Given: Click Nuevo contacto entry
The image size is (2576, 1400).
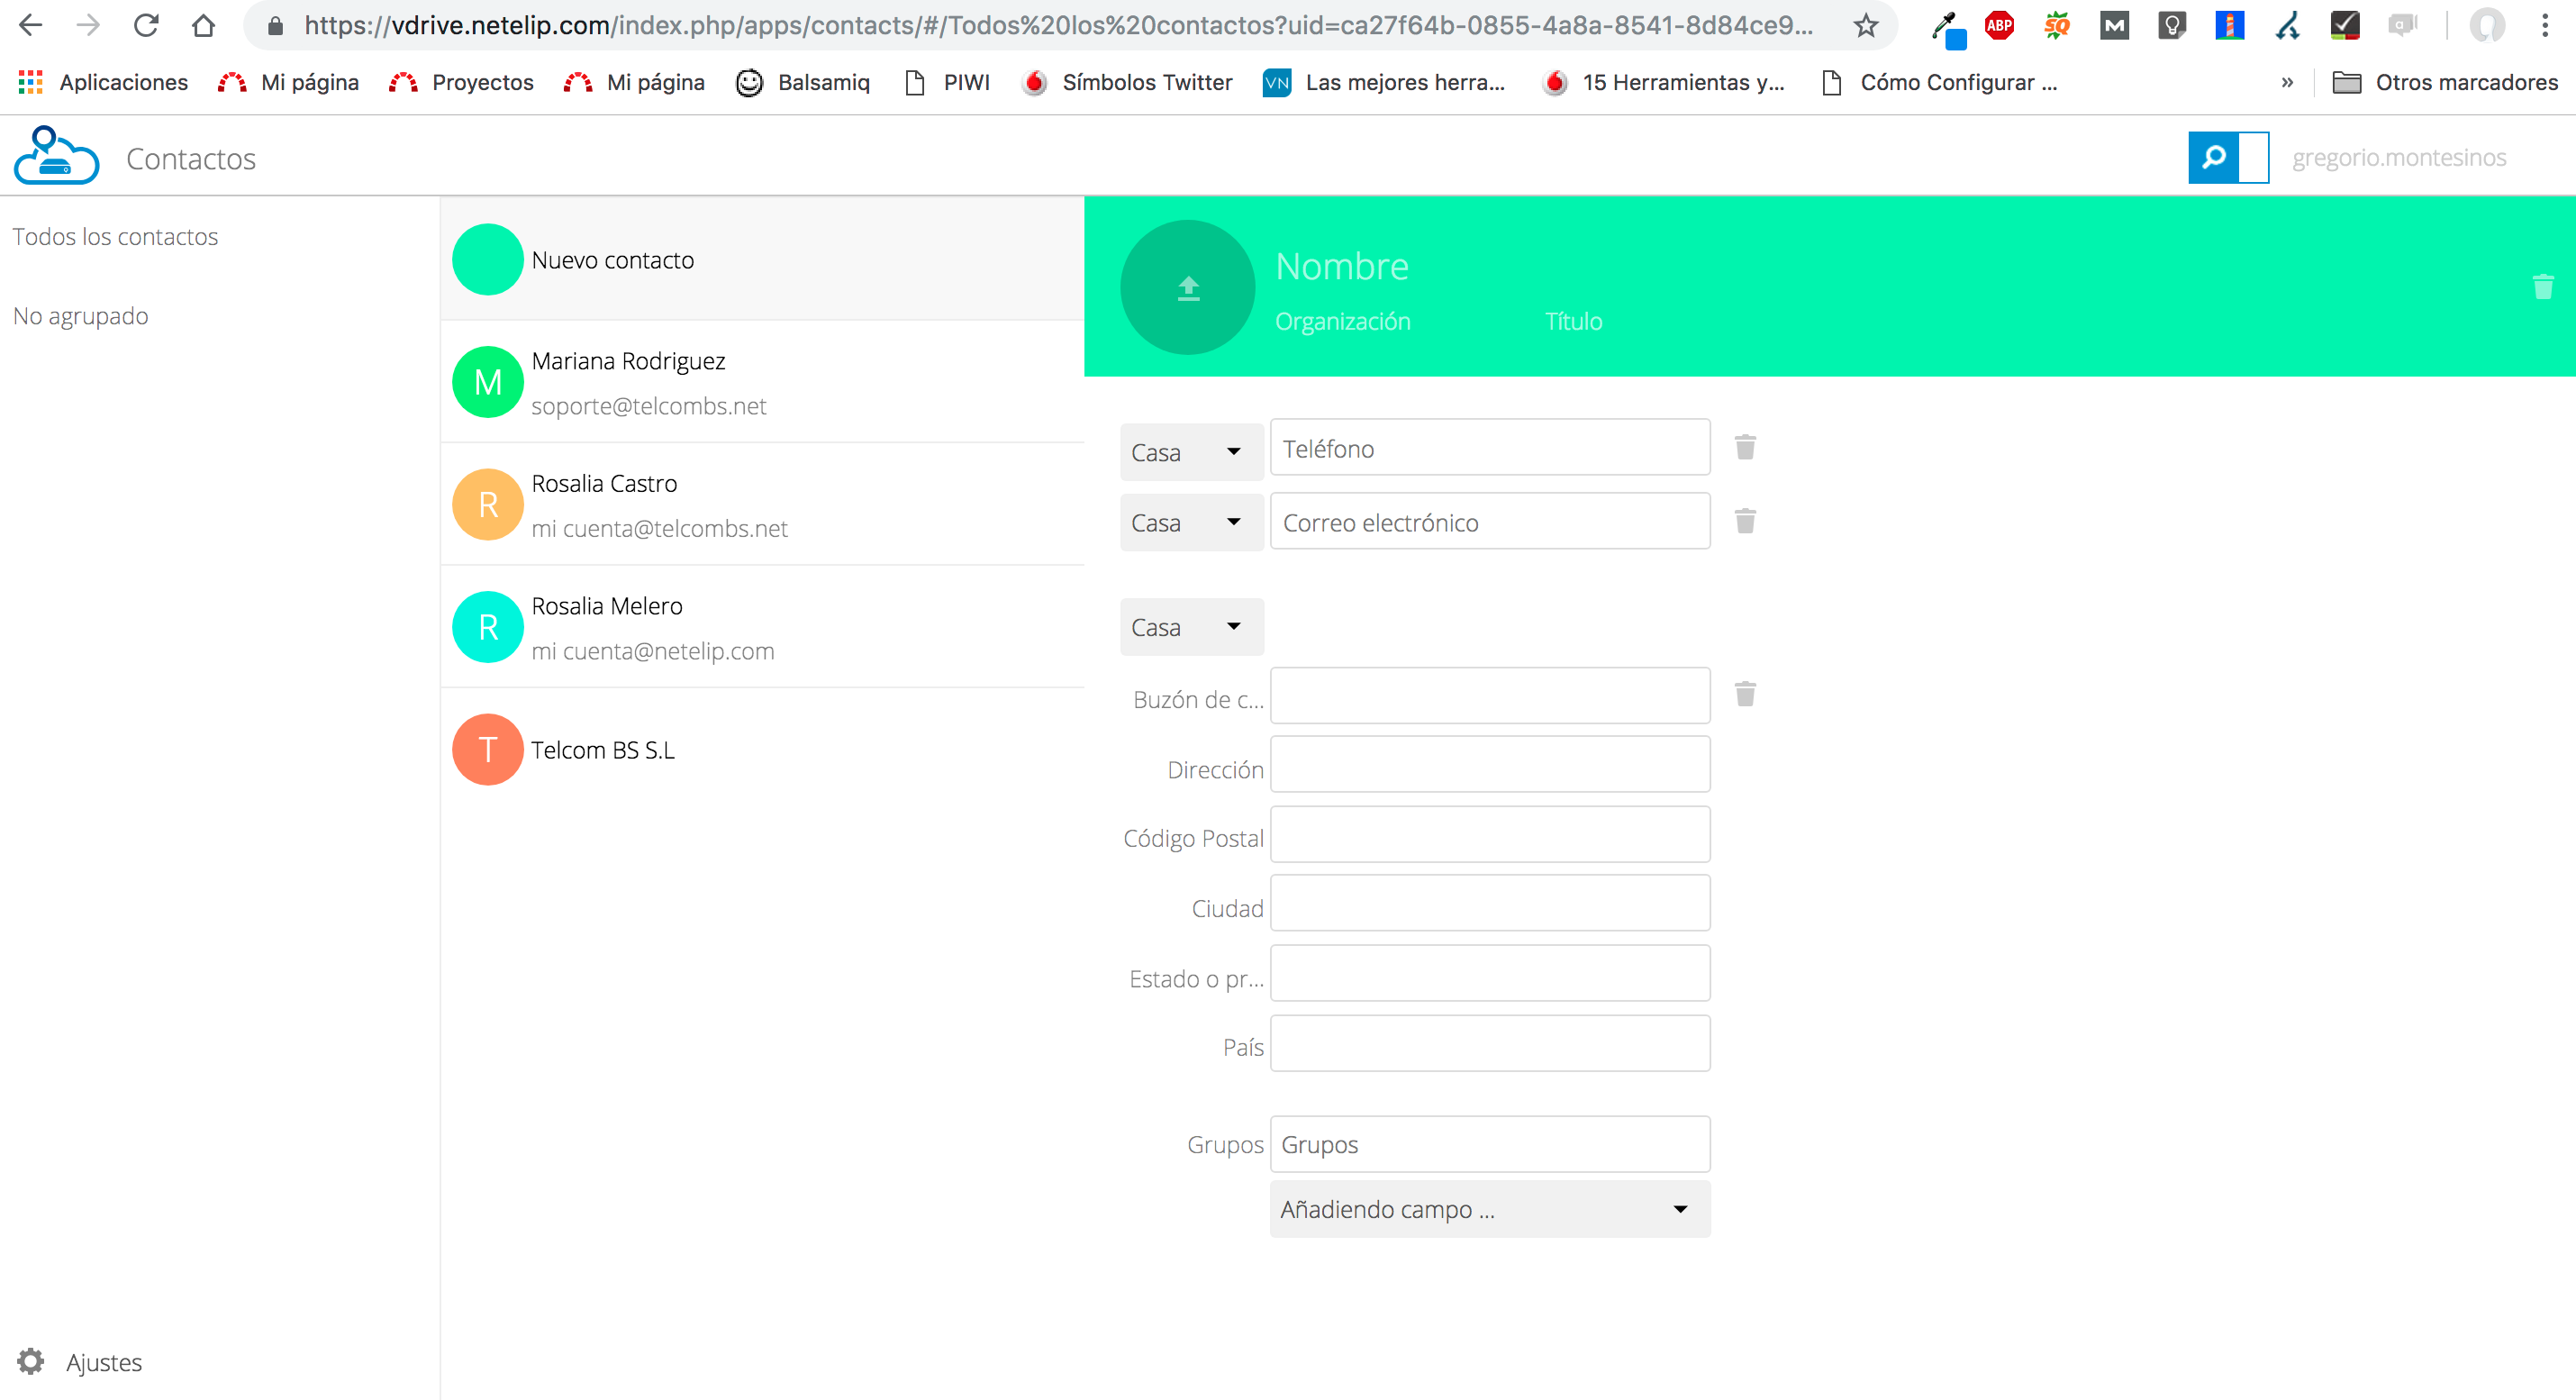Looking at the screenshot, I should [x=762, y=259].
